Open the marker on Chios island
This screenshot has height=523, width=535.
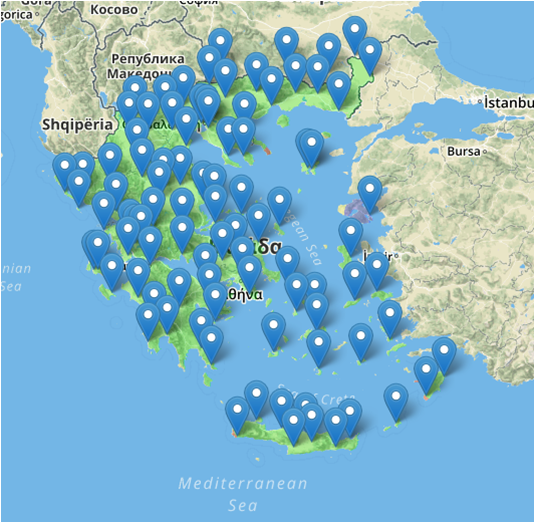(x=351, y=237)
